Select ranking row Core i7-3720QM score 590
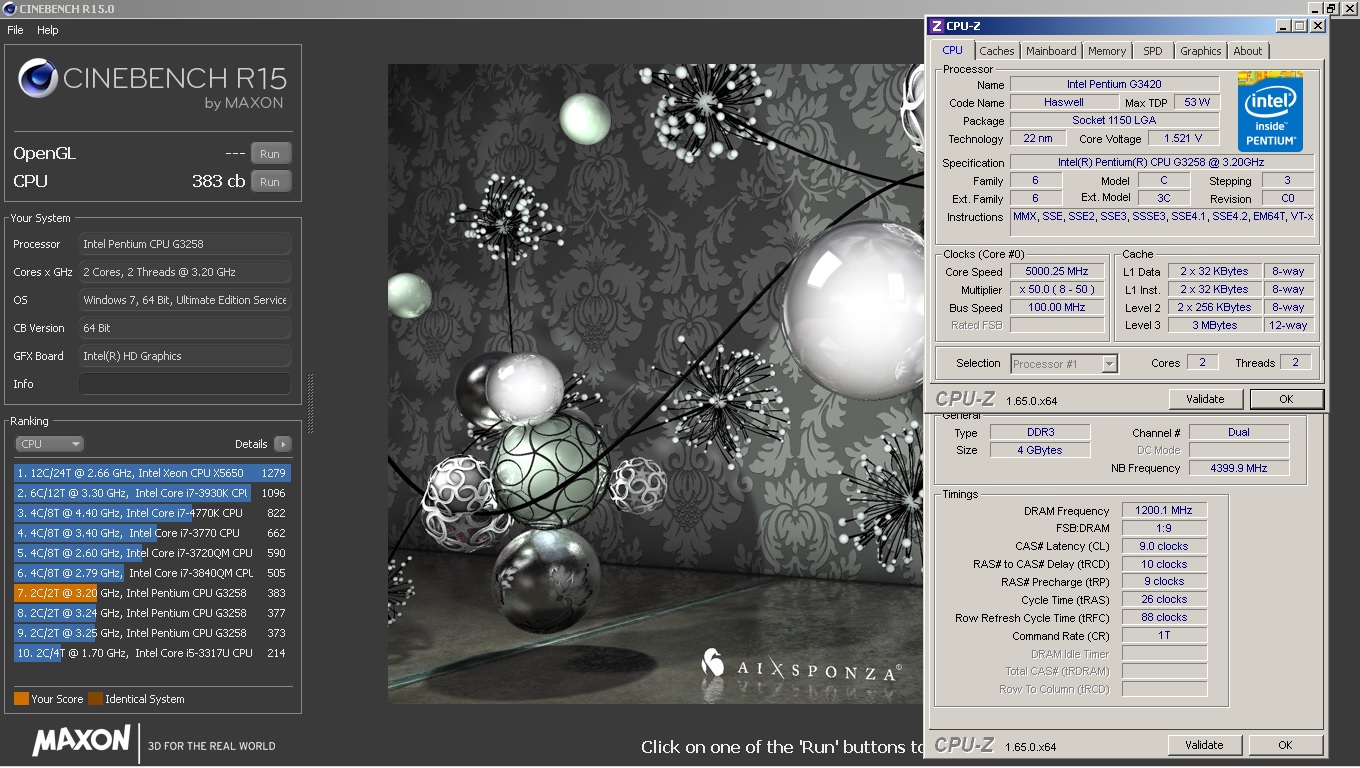This screenshot has height=768, width=1360. pos(152,553)
